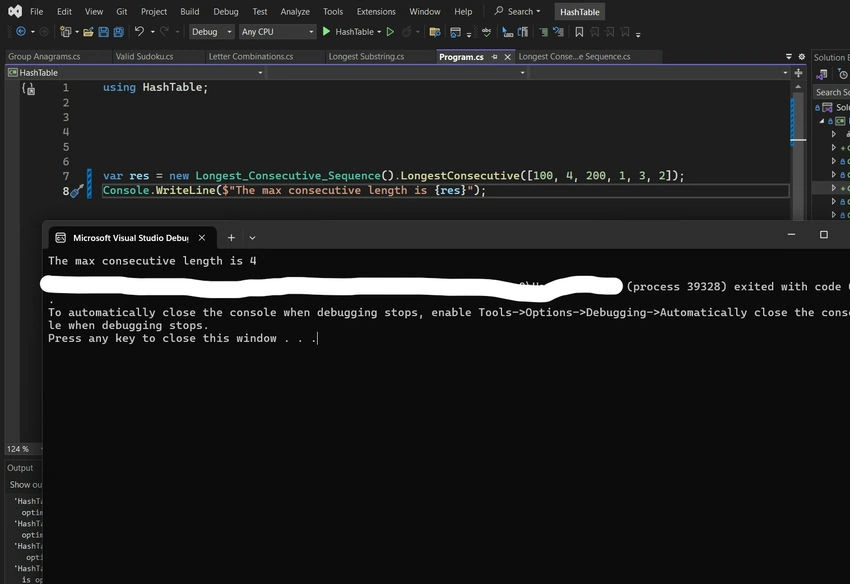This screenshot has width=850, height=584.
Task: Click the Open File folder icon
Action: 88,32
